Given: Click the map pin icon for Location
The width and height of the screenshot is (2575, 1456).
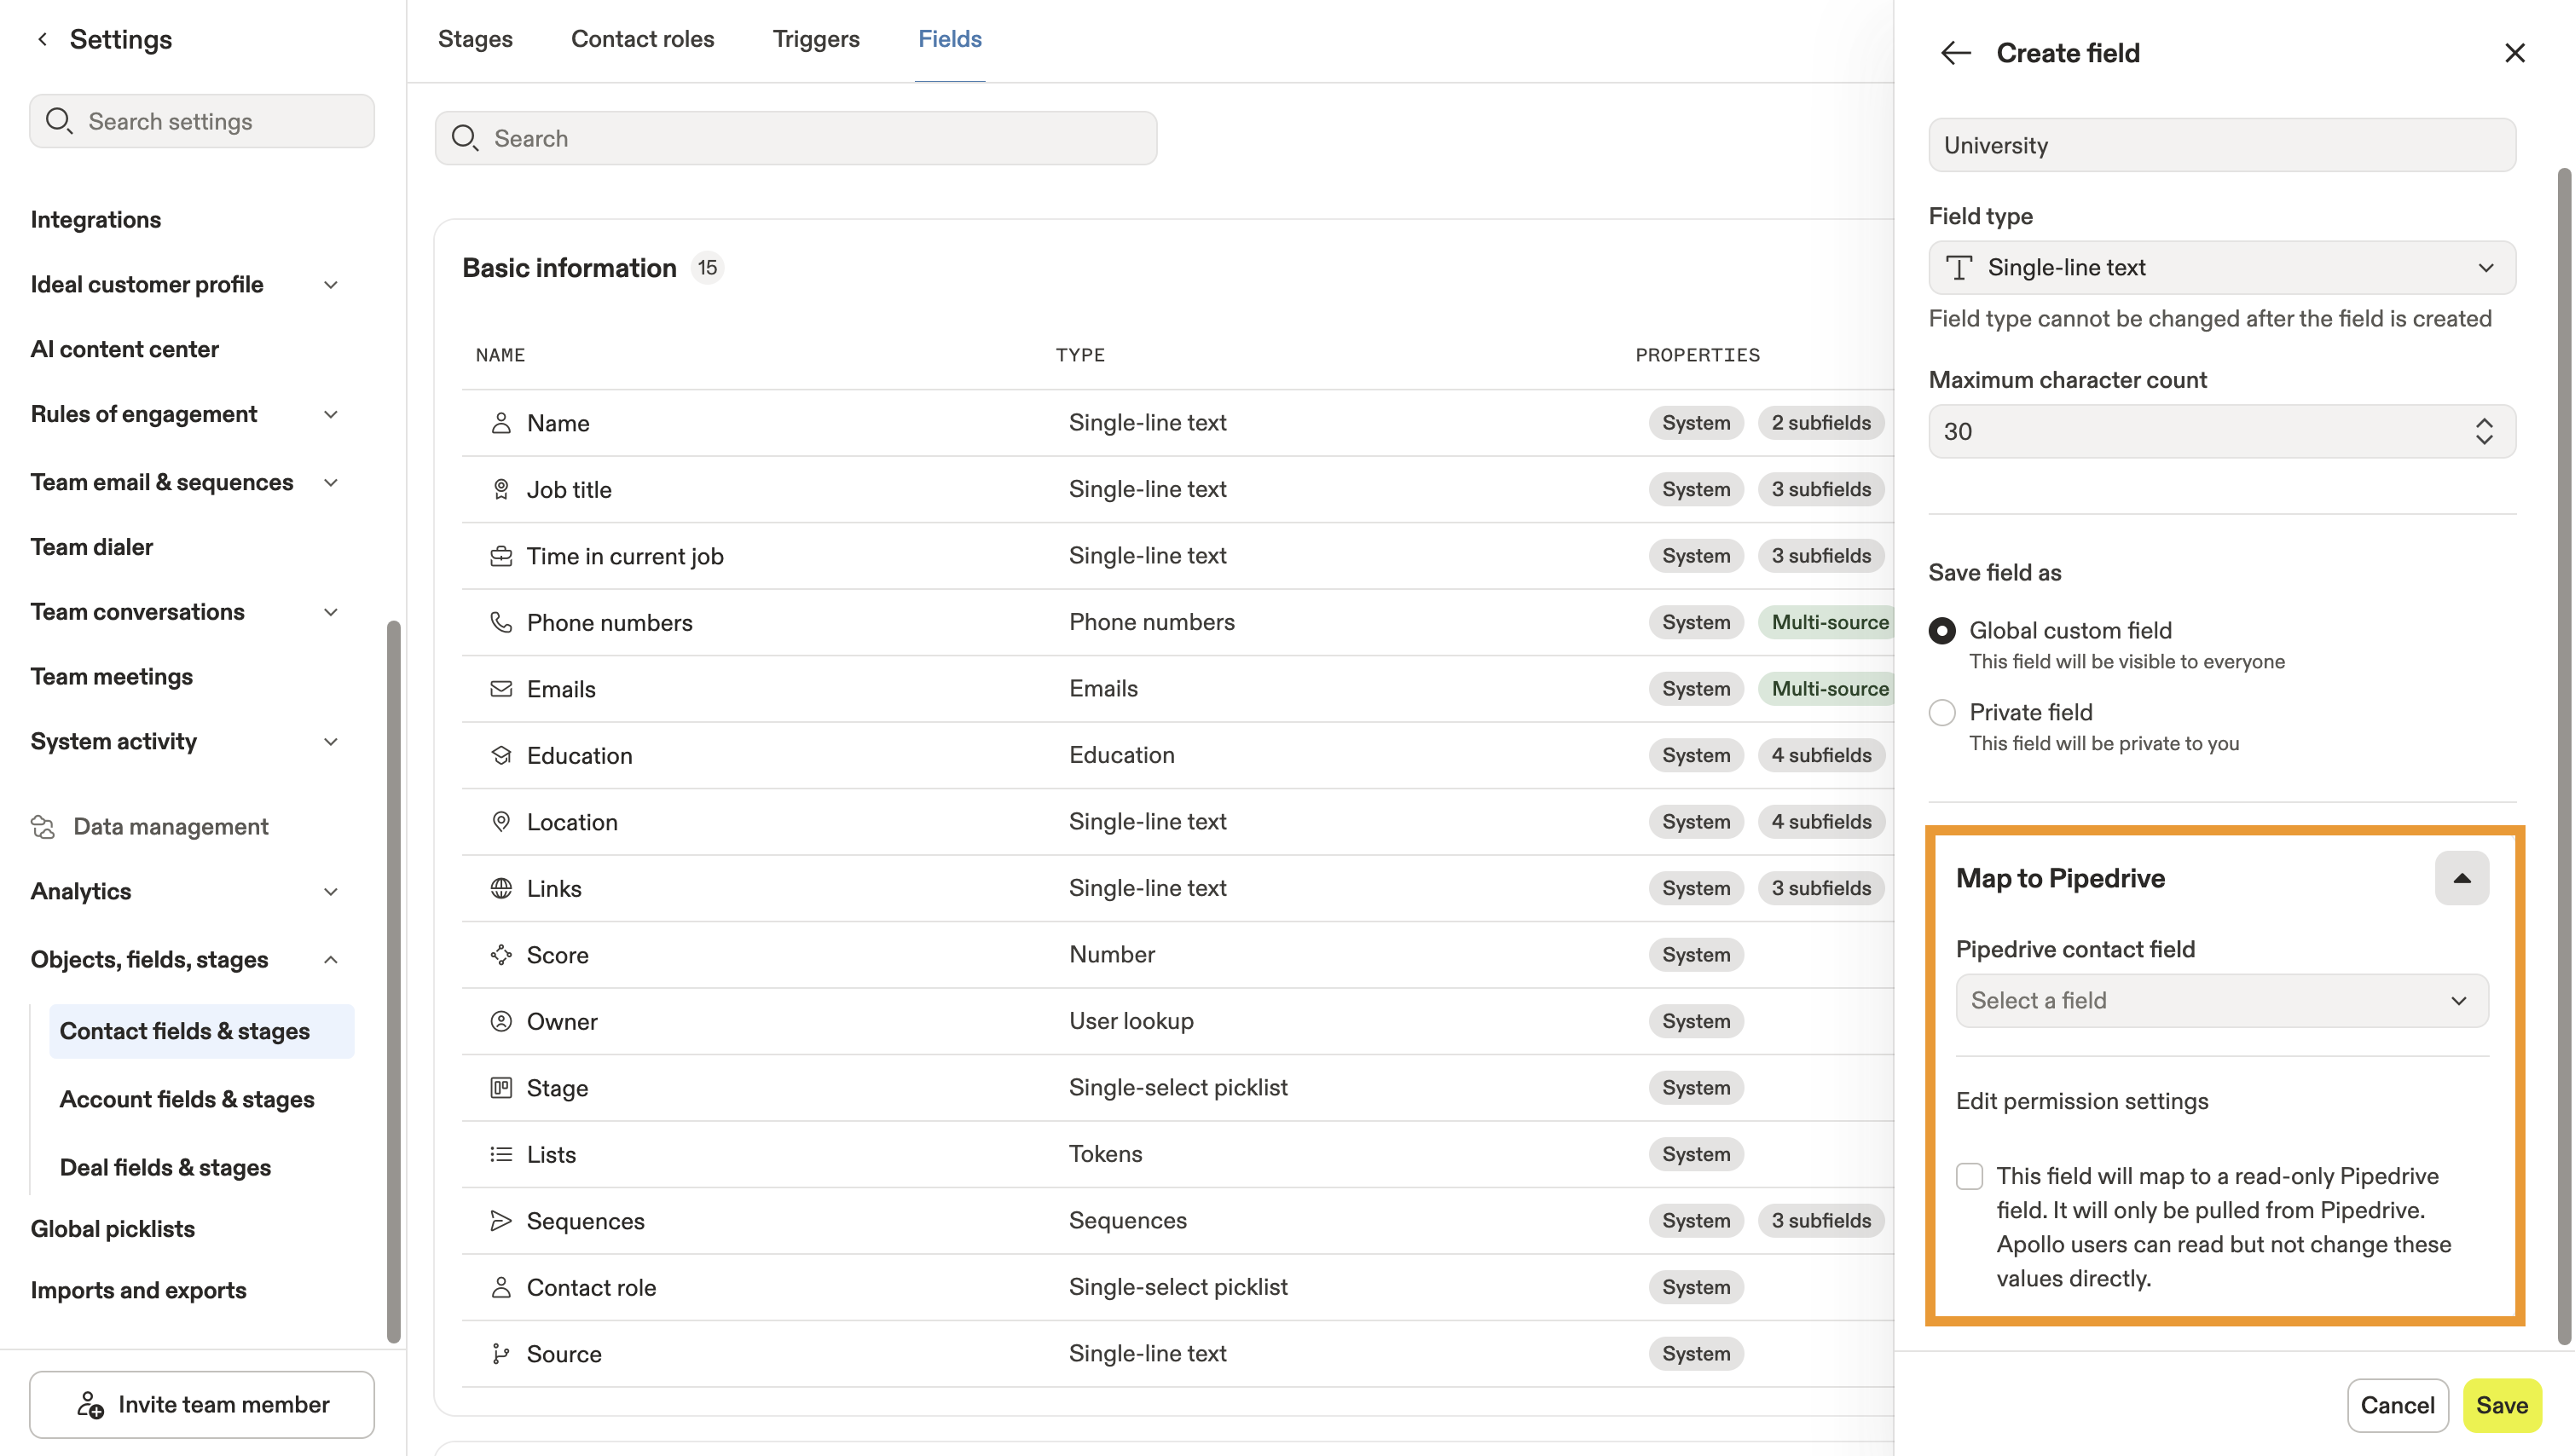Looking at the screenshot, I should (501, 822).
